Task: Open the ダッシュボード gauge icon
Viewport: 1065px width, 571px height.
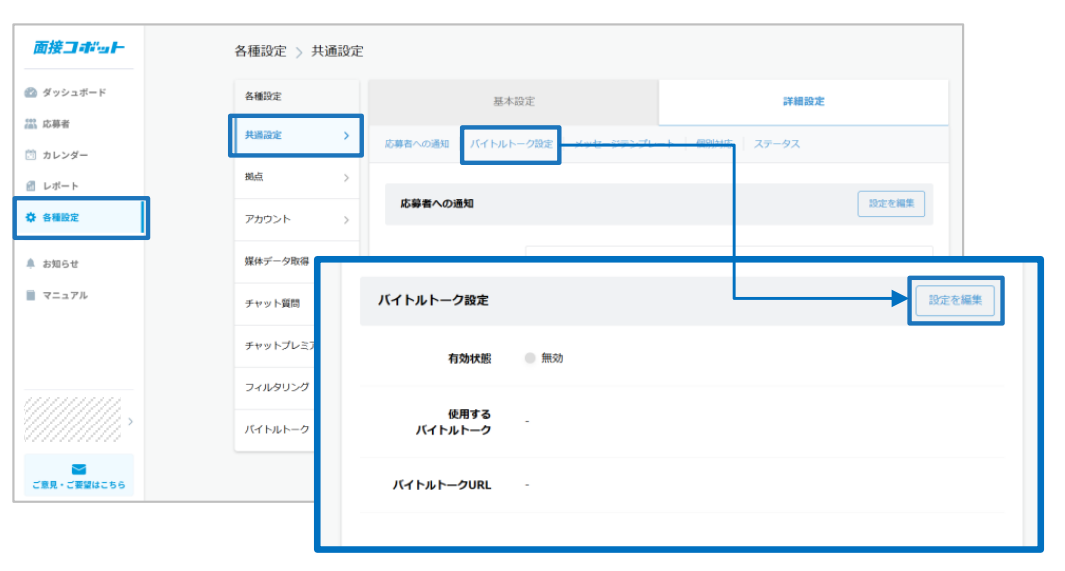Action: pyautogui.click(x=31, y=92)
